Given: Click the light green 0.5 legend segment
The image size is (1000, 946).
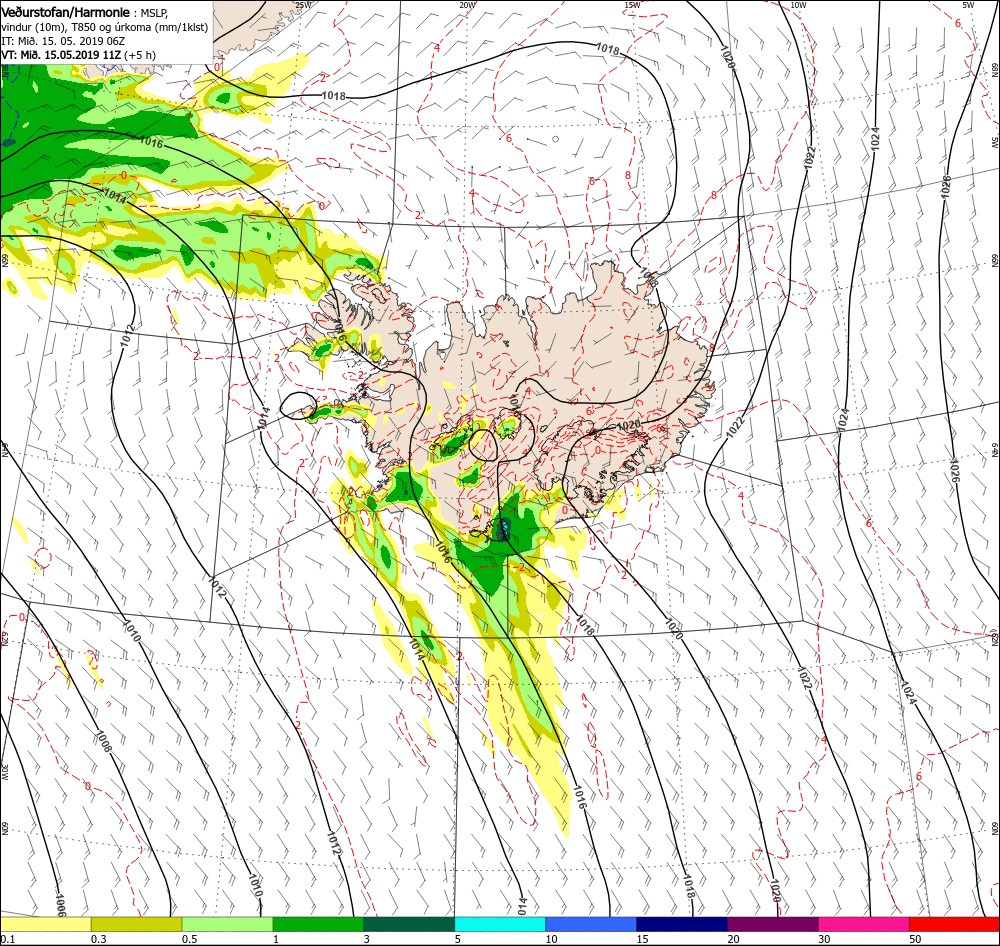Looking at the screenshot, I should pos(228,924).
